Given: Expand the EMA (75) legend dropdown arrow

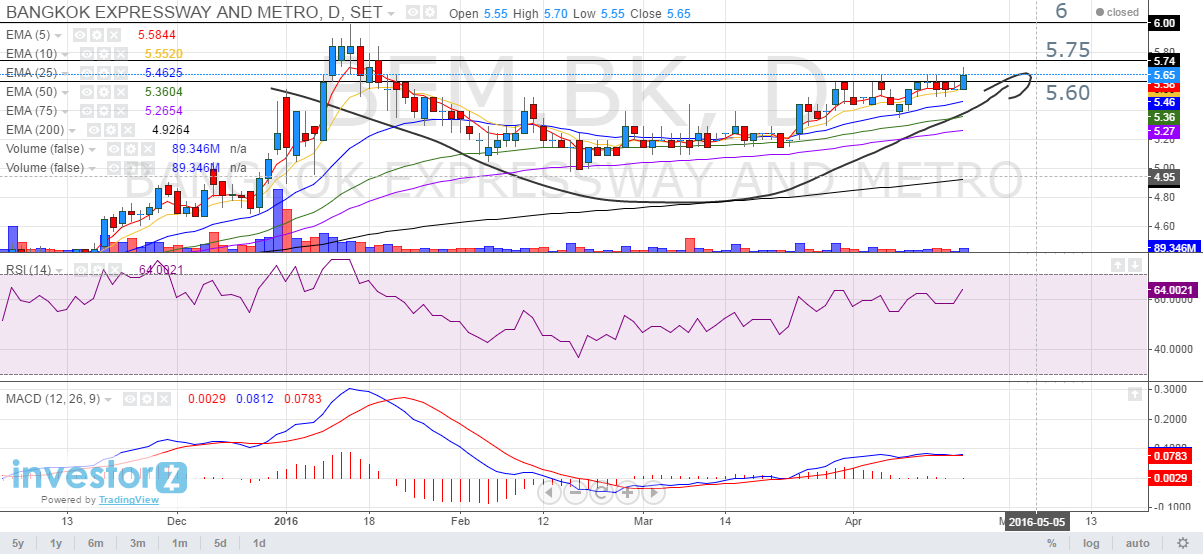Looking at the screenshot, I should point(65,112).
